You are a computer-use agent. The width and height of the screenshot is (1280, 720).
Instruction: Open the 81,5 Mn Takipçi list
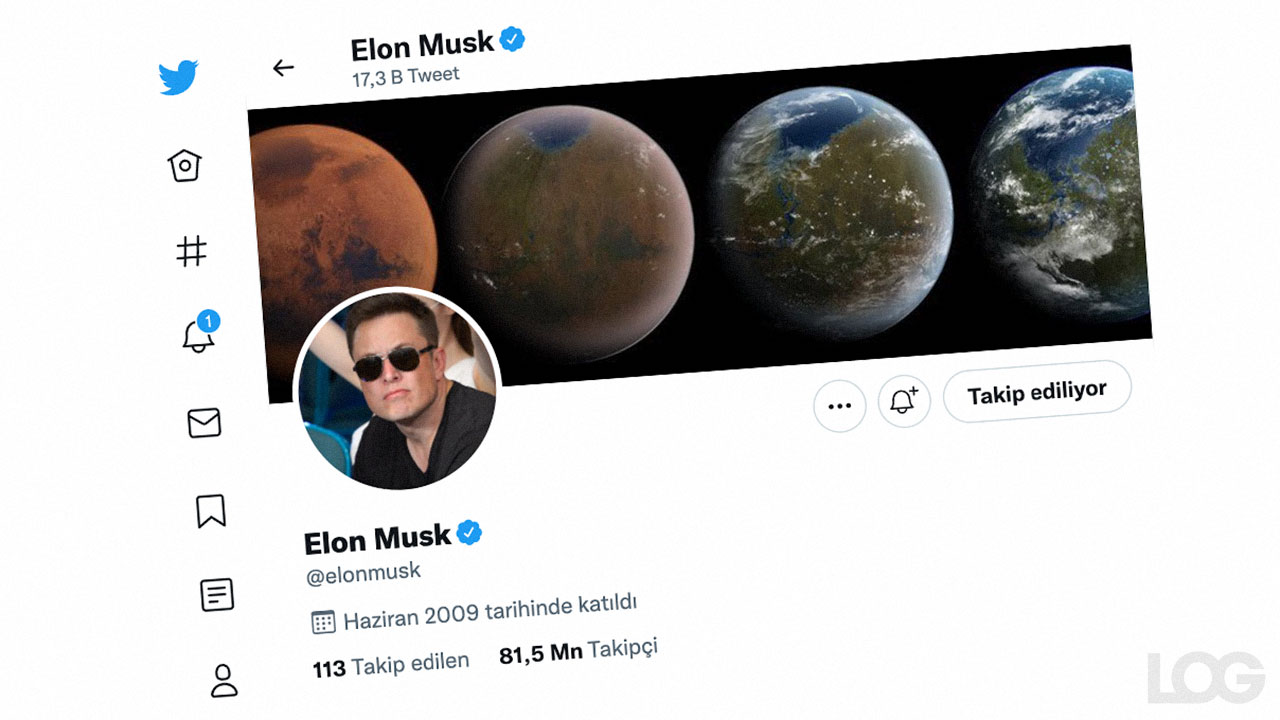(x=578, y=651)
